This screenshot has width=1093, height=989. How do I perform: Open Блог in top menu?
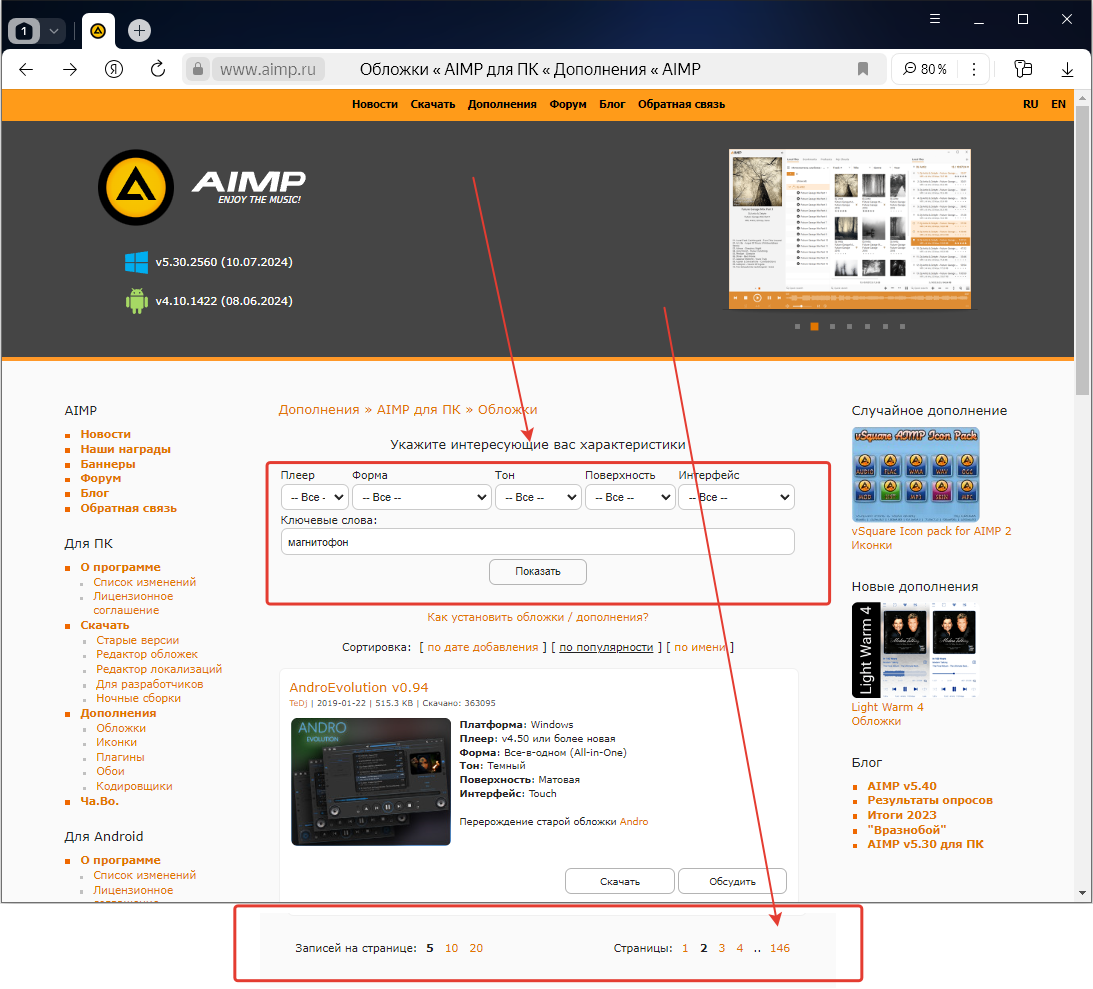click(x=612, y=104)
